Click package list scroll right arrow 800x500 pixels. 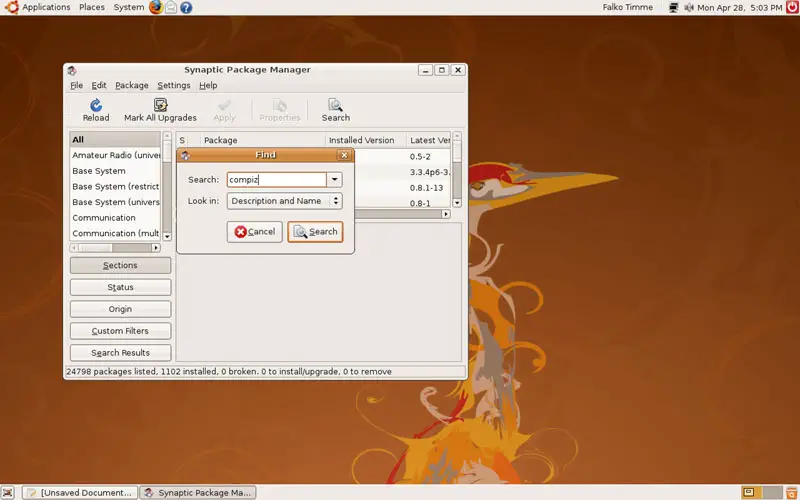(446, 214)
